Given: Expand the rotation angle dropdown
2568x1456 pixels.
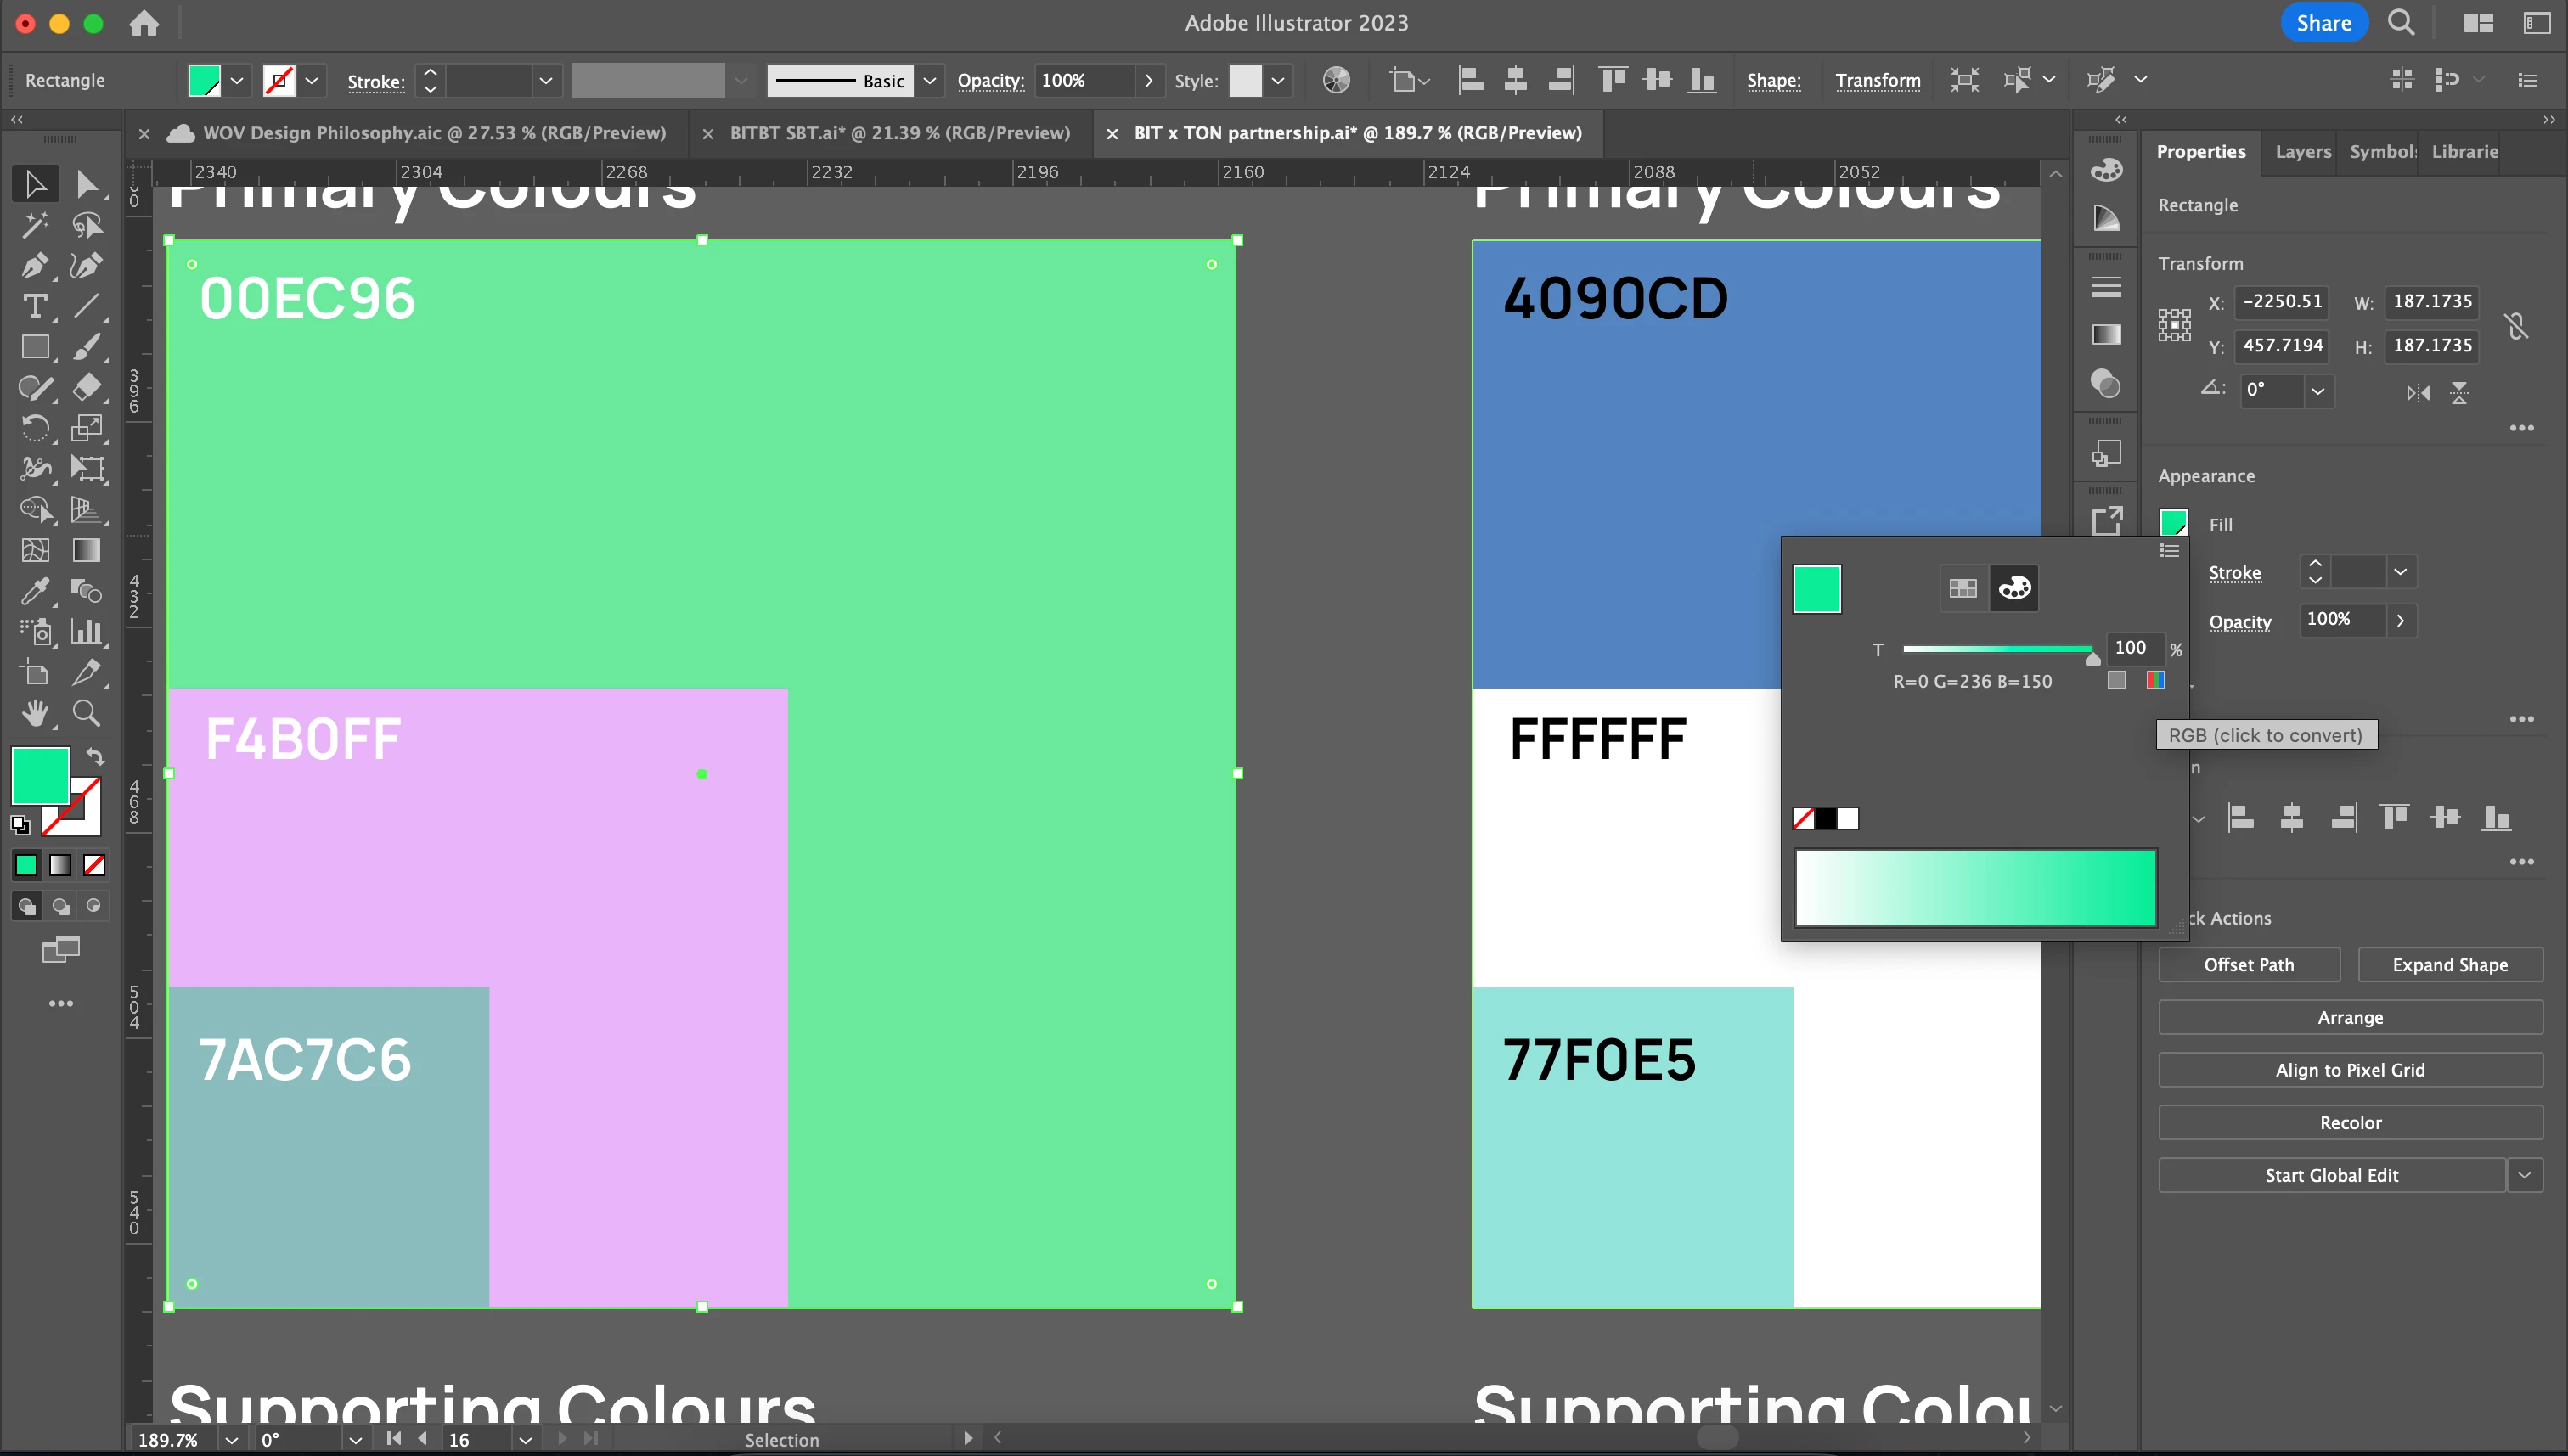Looking at the screenshot, I should [2317, 390].
